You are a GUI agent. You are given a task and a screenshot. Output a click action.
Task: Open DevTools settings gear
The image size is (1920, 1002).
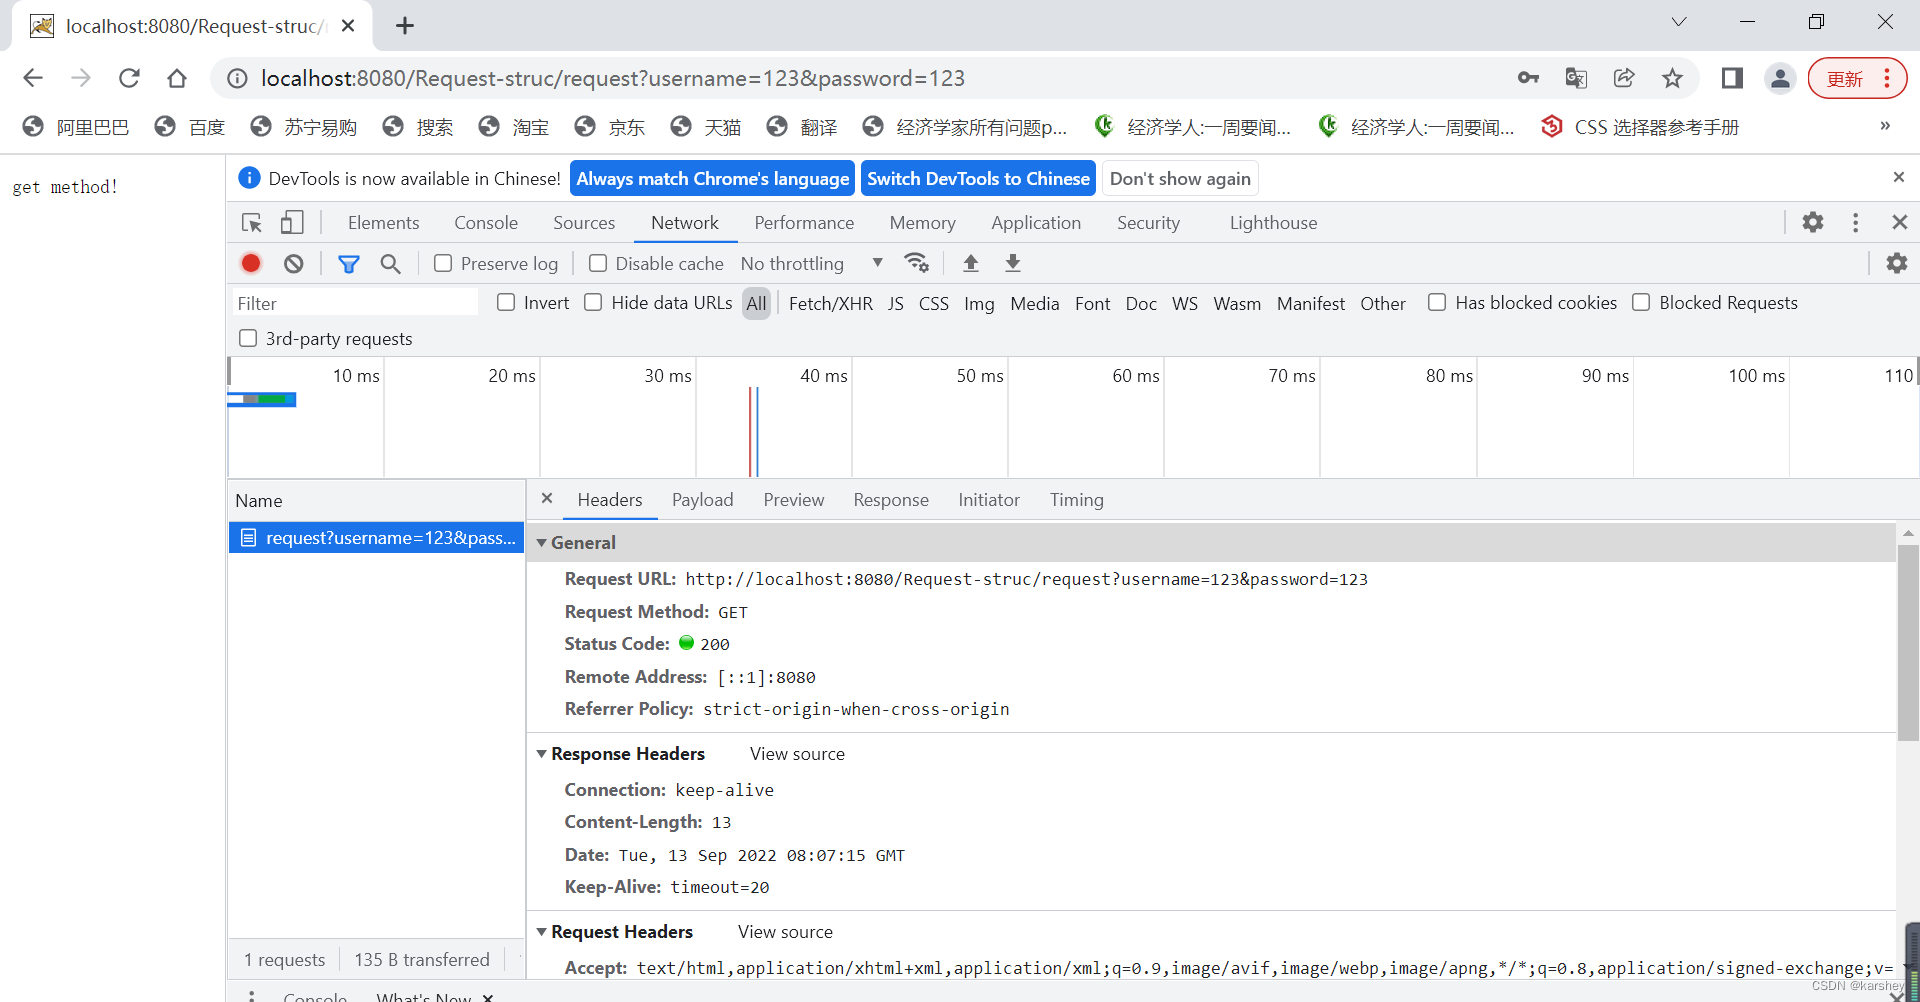(x=1813, y=222)
